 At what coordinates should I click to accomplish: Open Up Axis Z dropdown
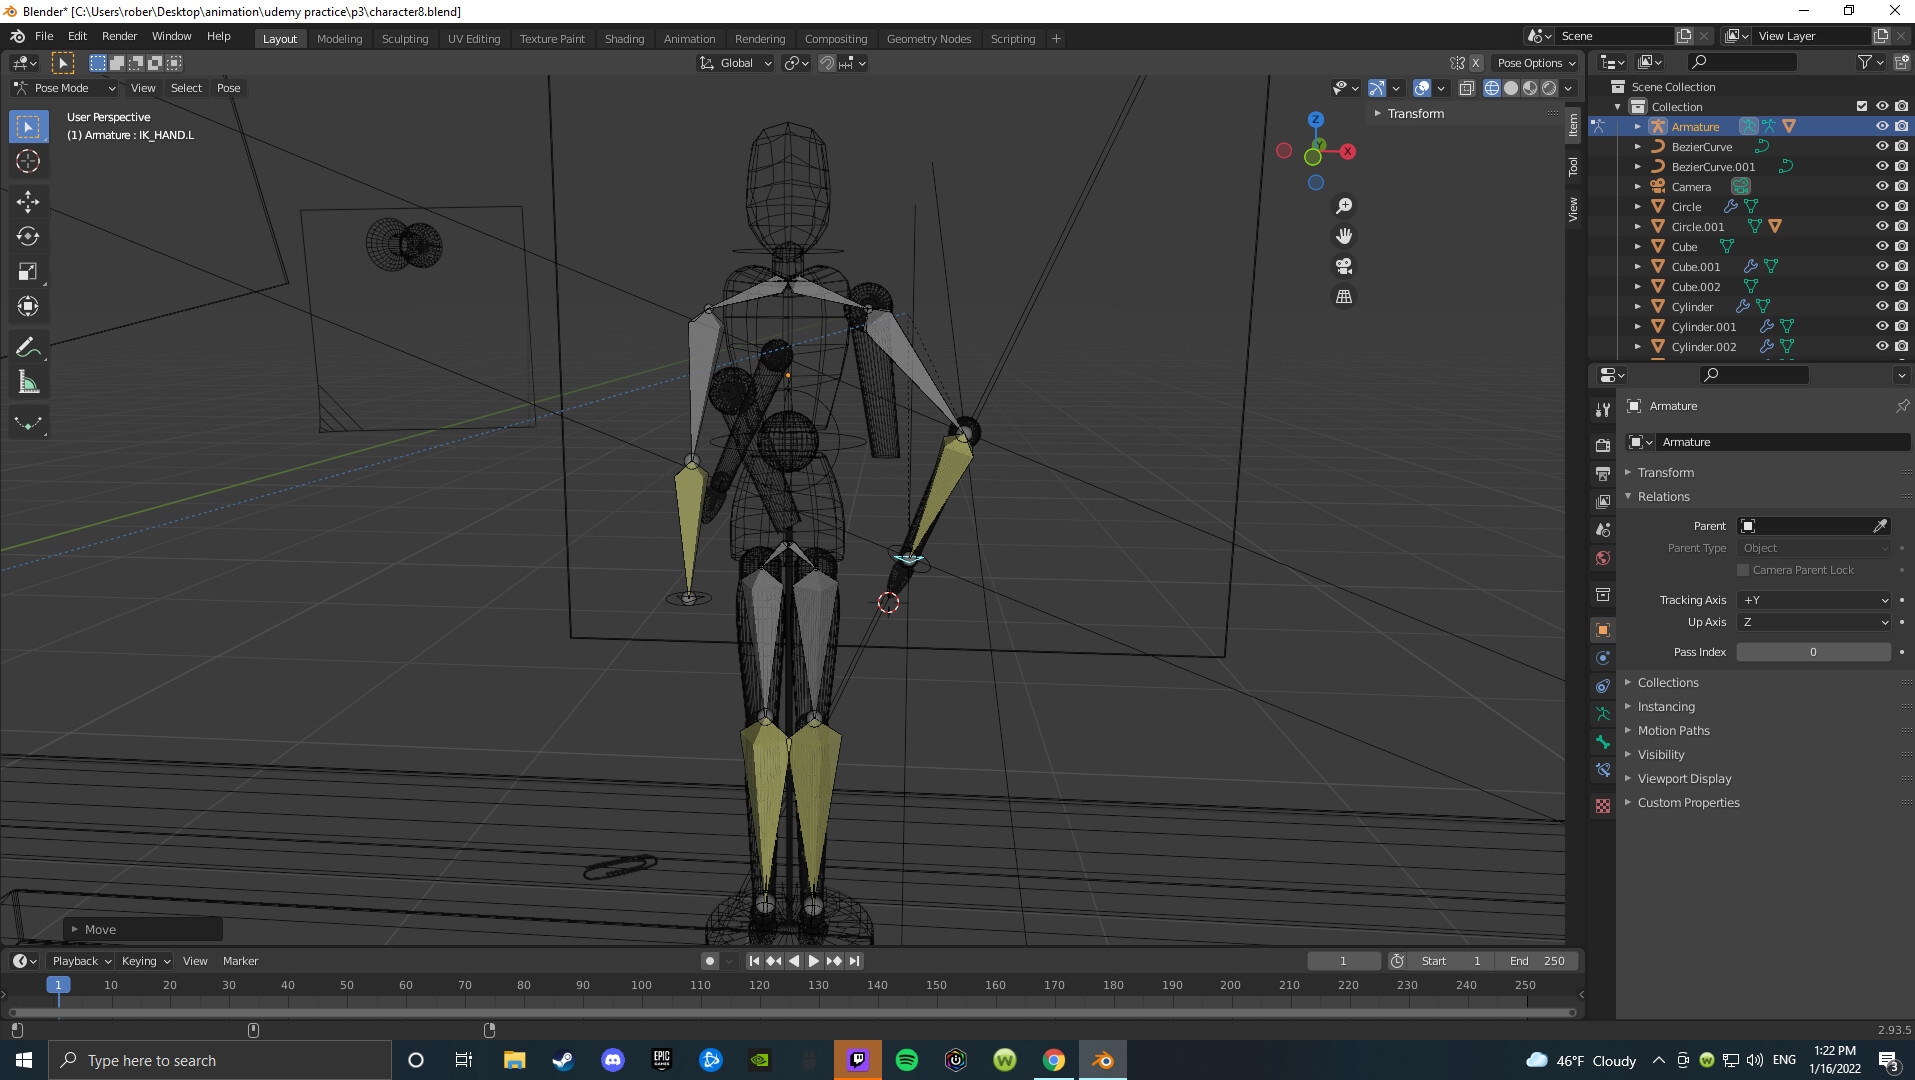click(1814, 622)
